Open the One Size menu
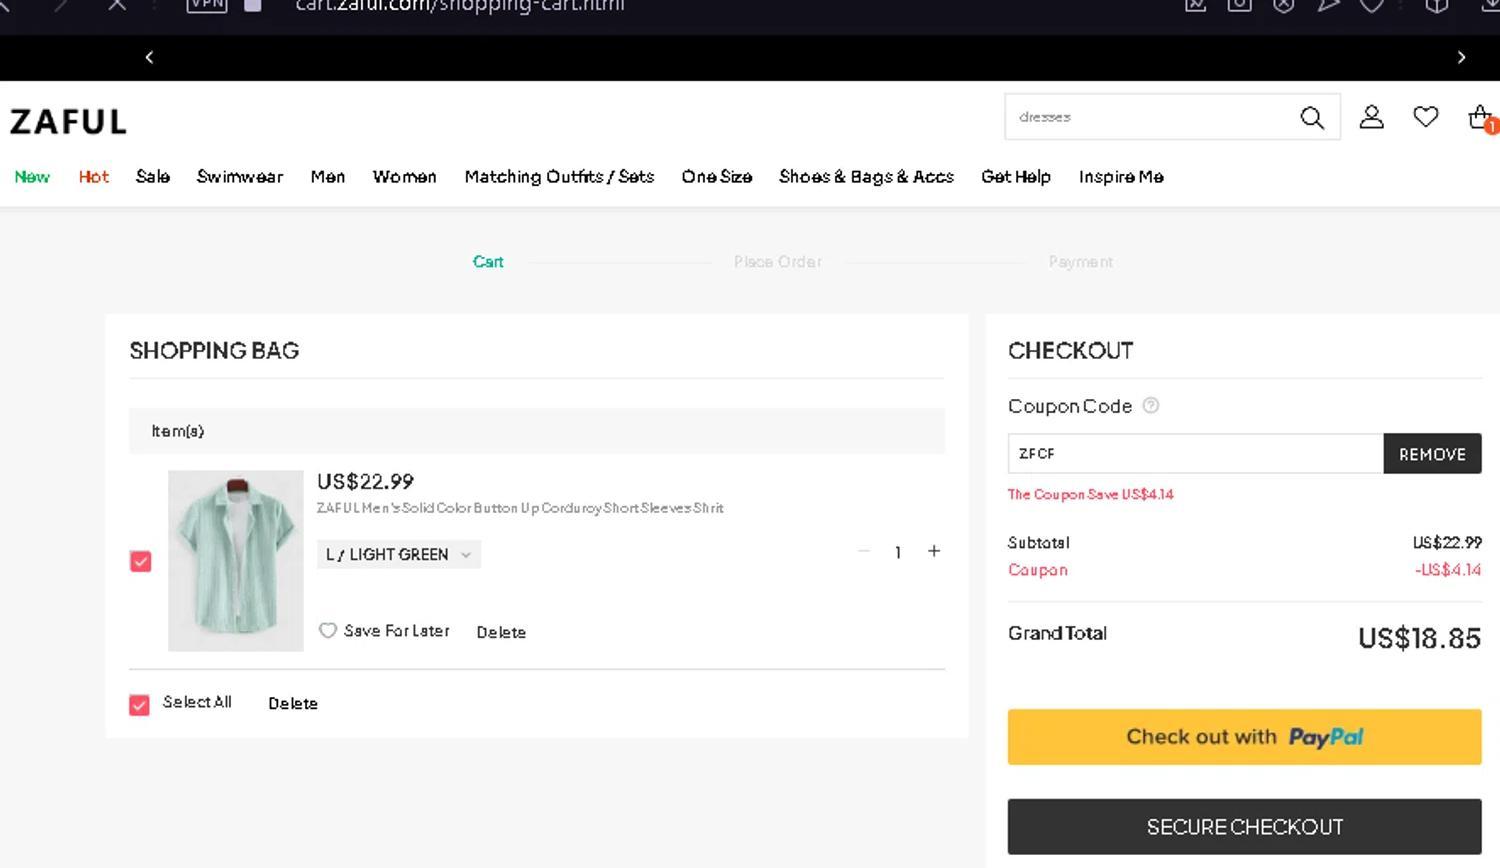Screen dimensions: 1500x868 tap(717, 177)
